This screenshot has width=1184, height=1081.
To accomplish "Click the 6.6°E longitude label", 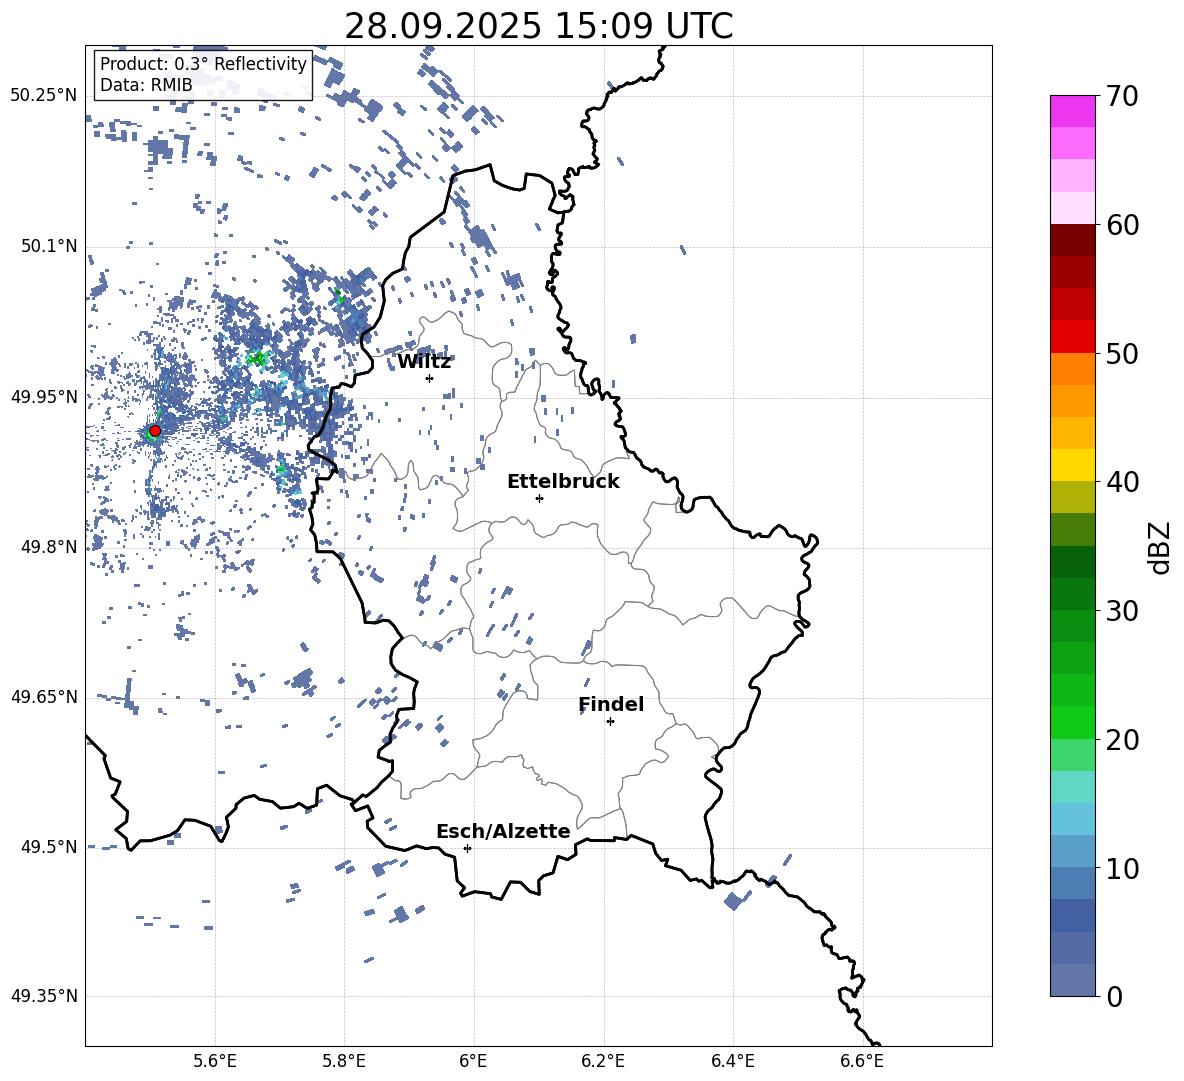I will pos(862,1062).
